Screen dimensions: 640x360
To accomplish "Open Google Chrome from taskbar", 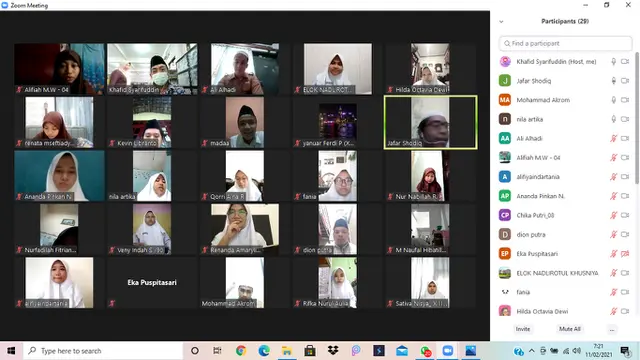I will (241, 351).
